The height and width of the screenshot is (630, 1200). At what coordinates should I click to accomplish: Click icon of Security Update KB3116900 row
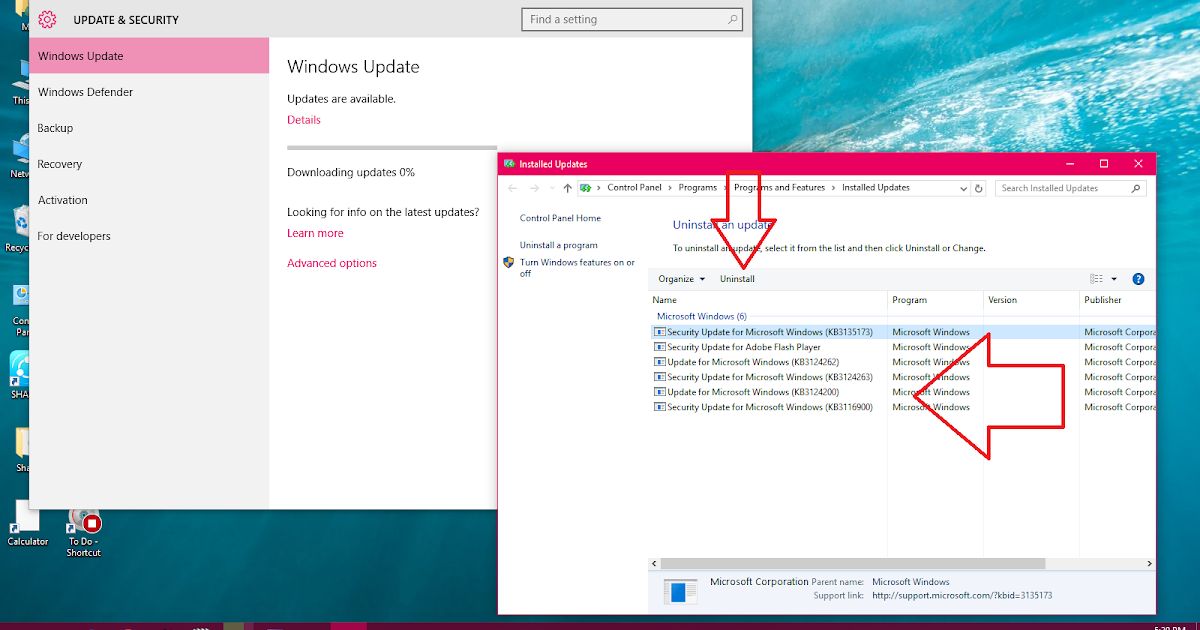pyautogui.click(x=659, y=407)
